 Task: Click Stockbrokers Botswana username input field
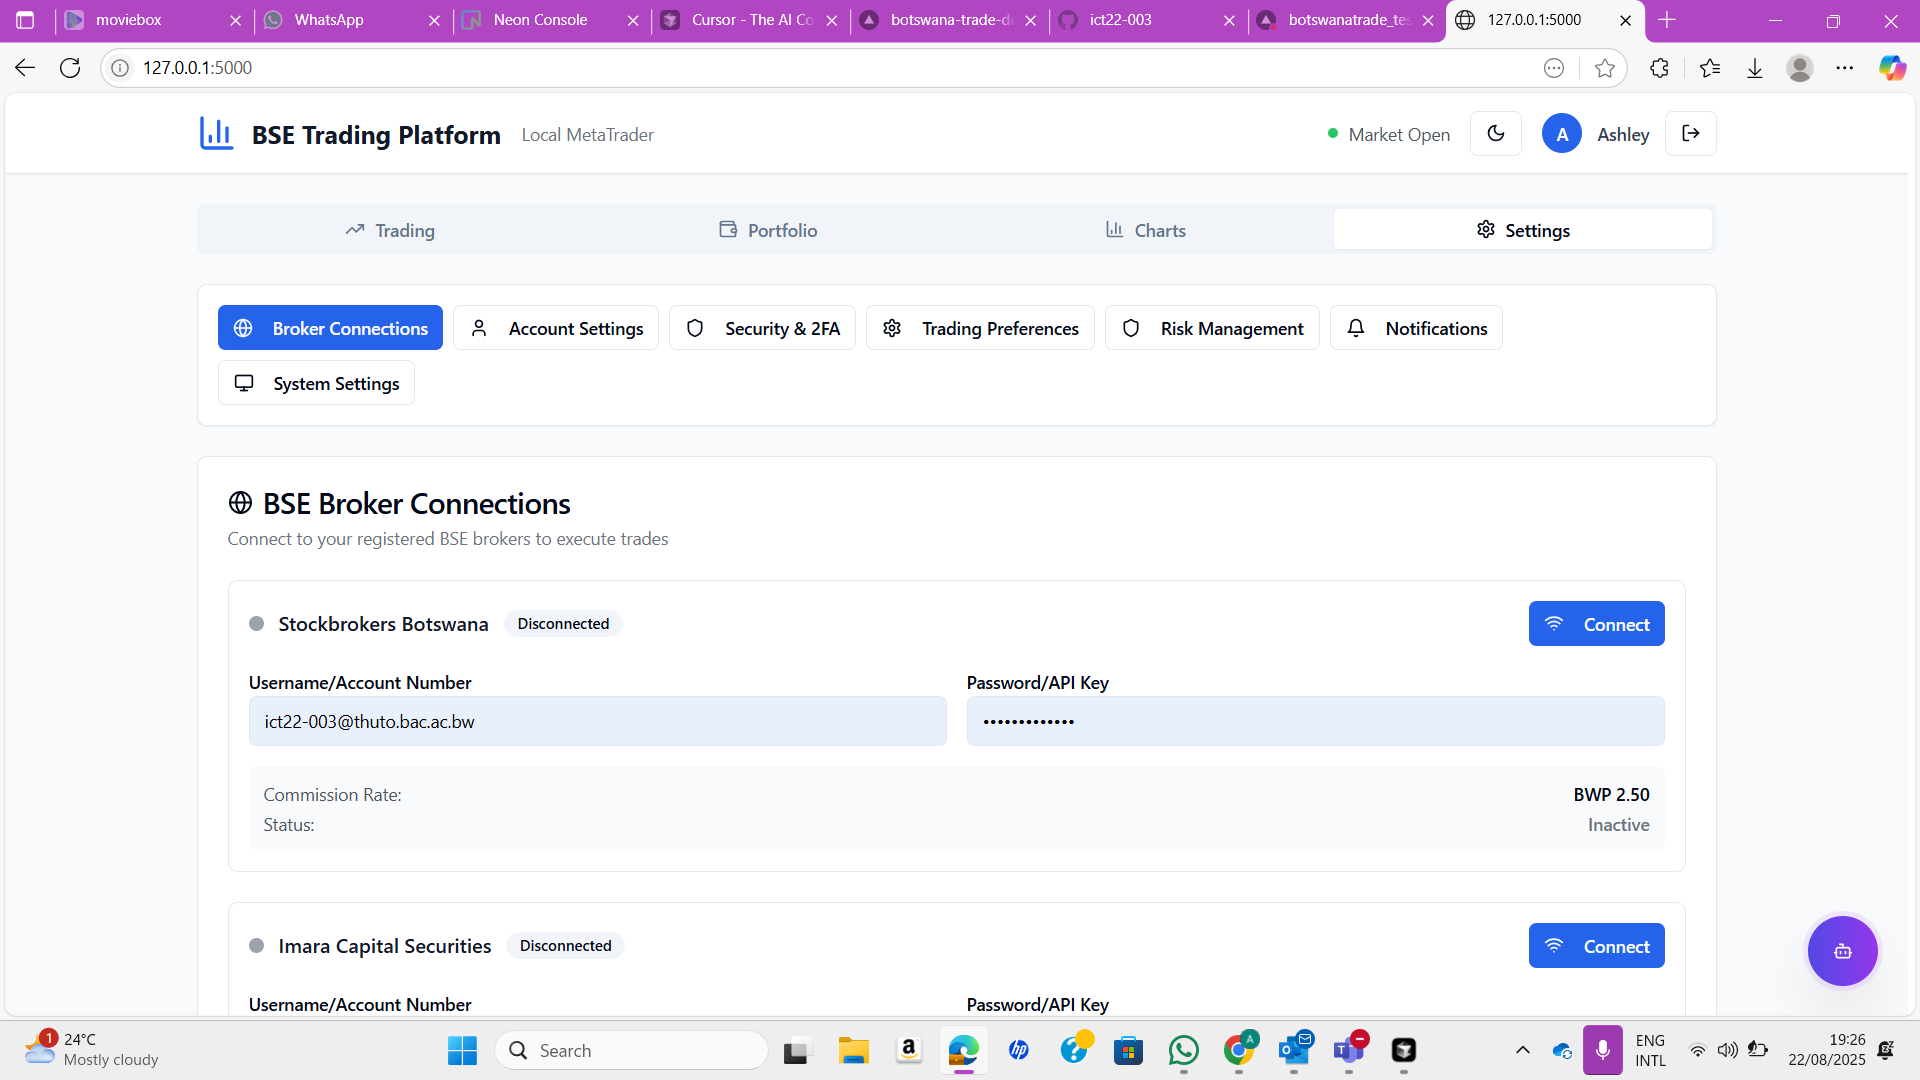tap(597, 722)
